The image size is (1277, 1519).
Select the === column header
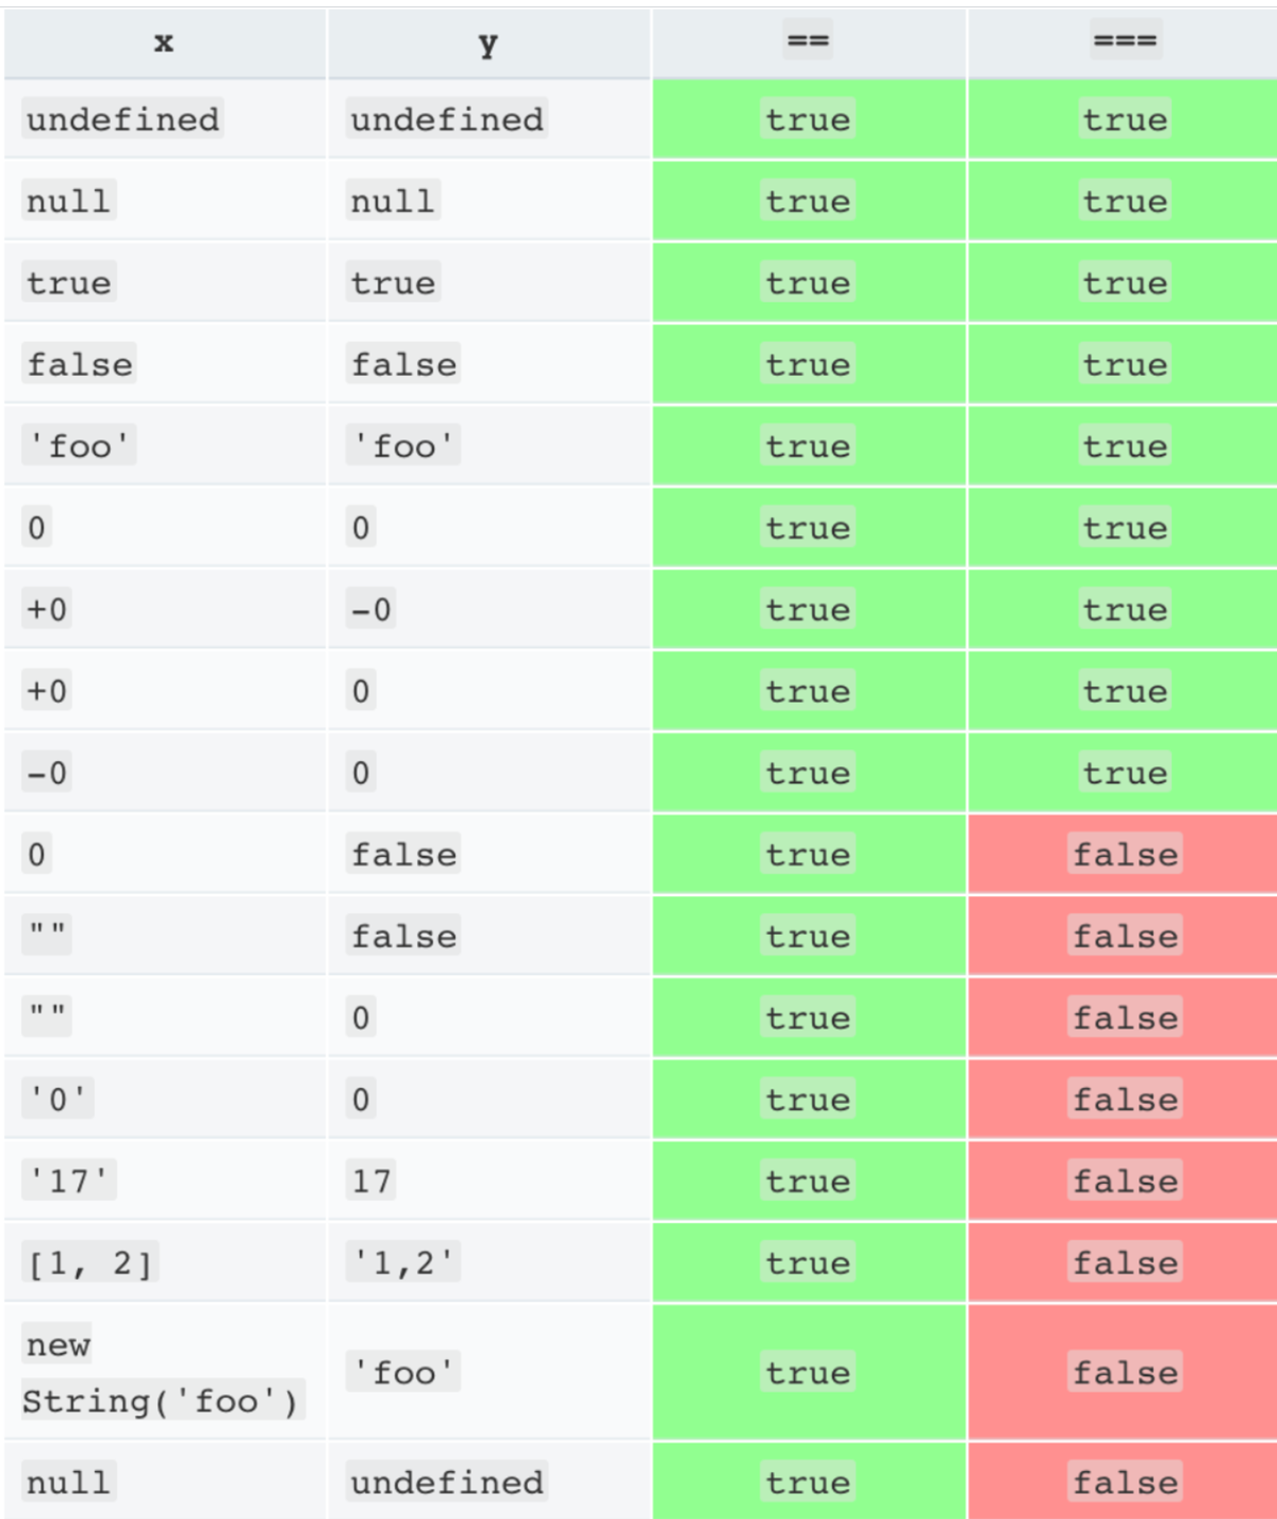coord(1124,43)
